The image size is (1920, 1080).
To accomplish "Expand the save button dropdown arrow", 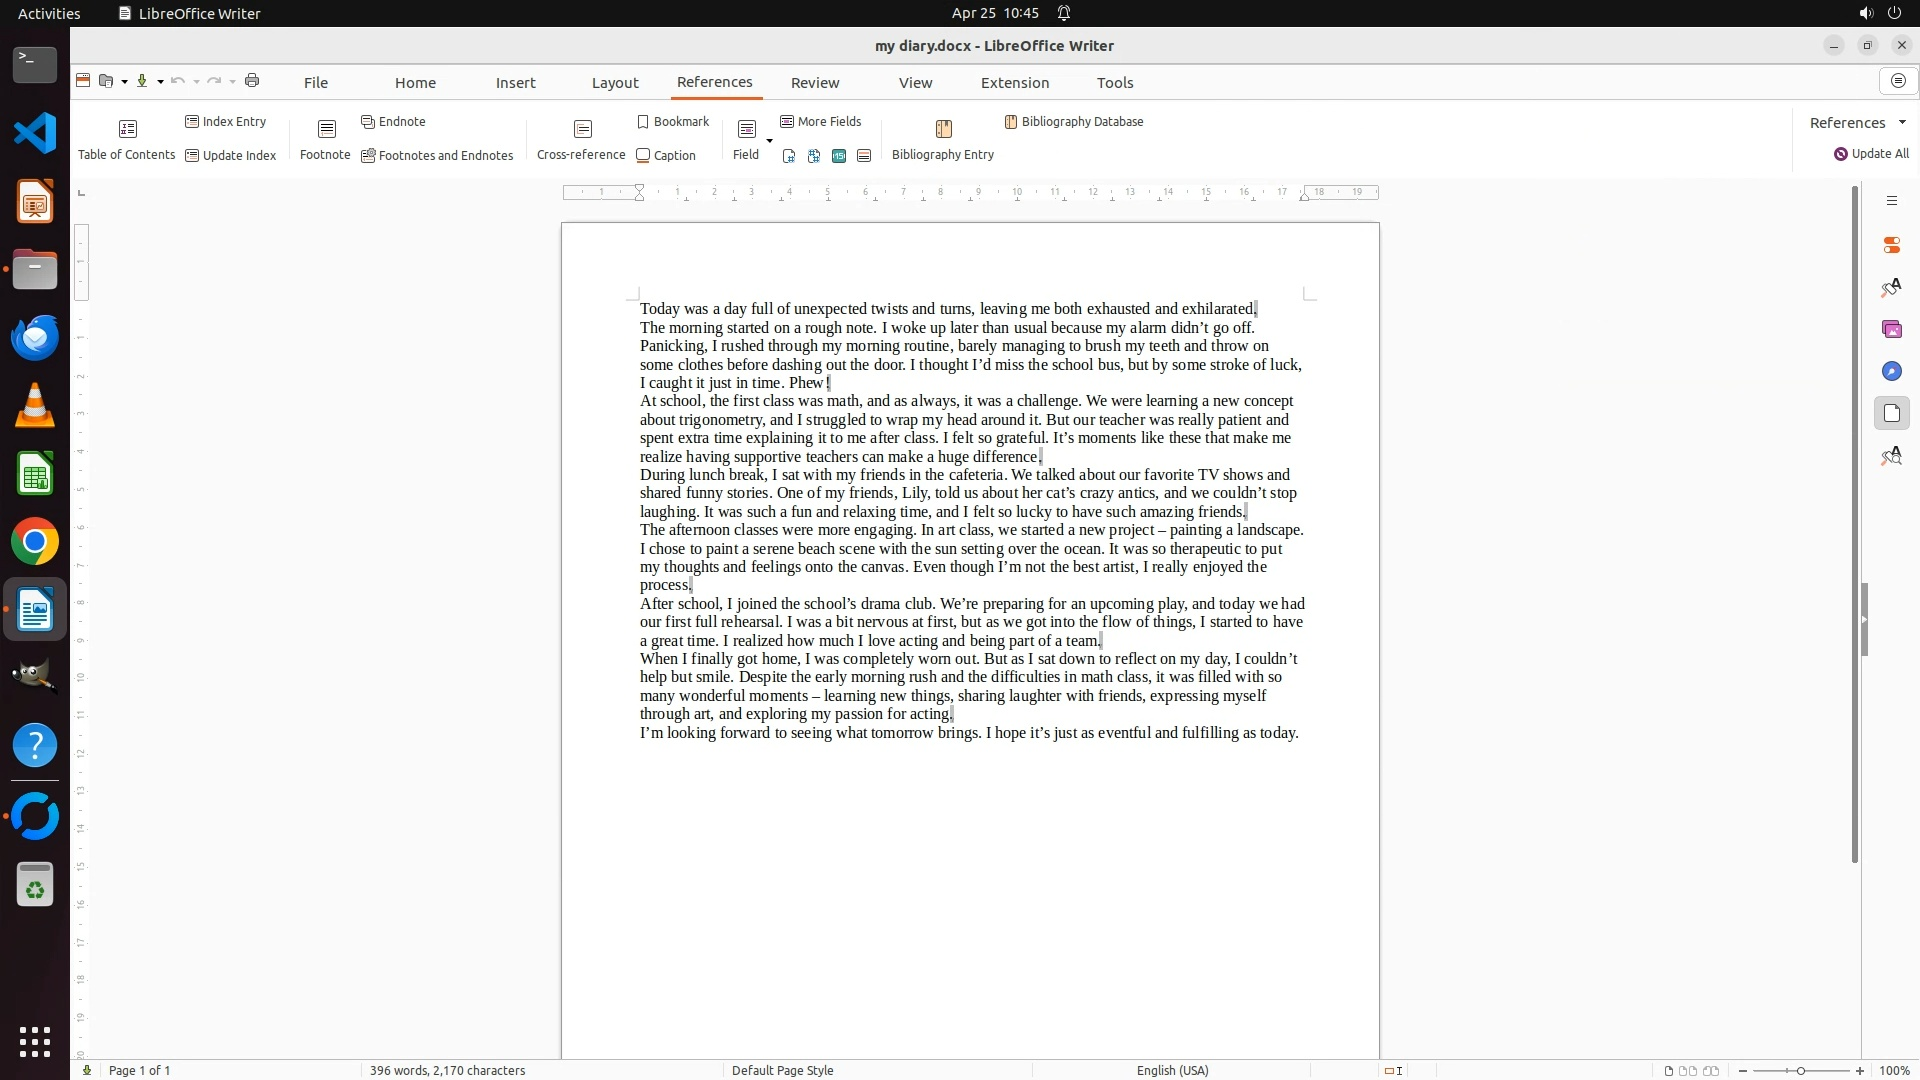I will pyautogui.click(x=160, y=82).
